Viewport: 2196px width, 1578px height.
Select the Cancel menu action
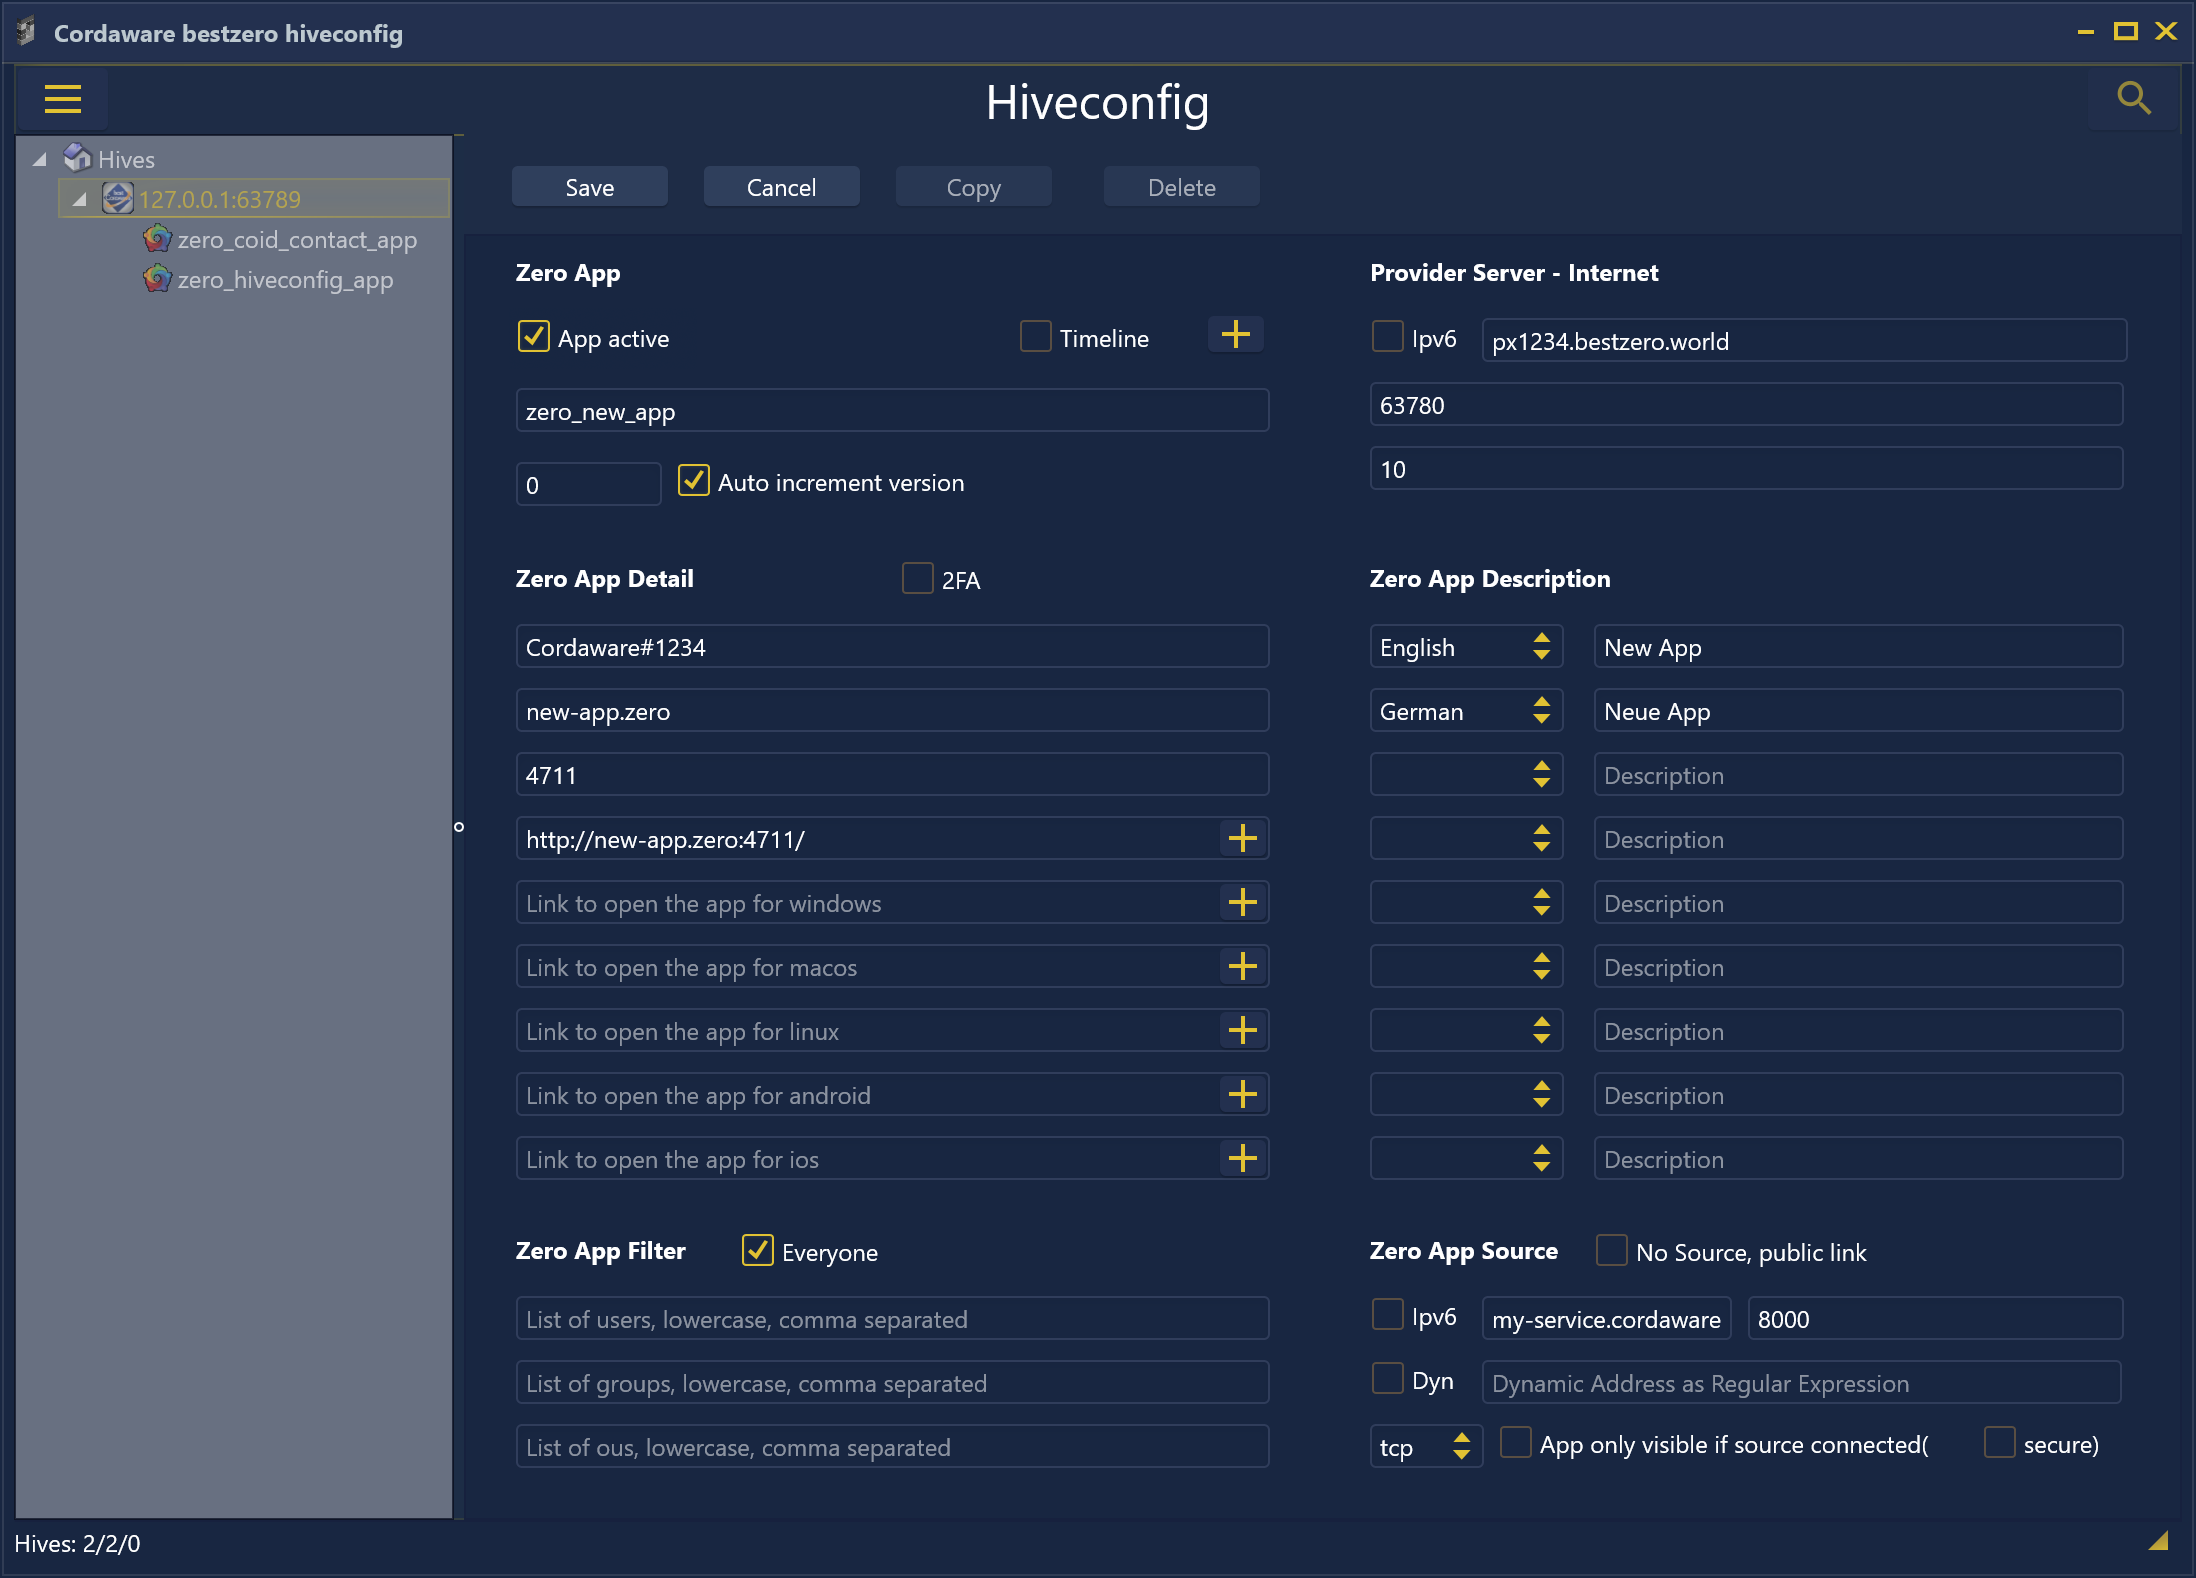[x=783, y=187]
